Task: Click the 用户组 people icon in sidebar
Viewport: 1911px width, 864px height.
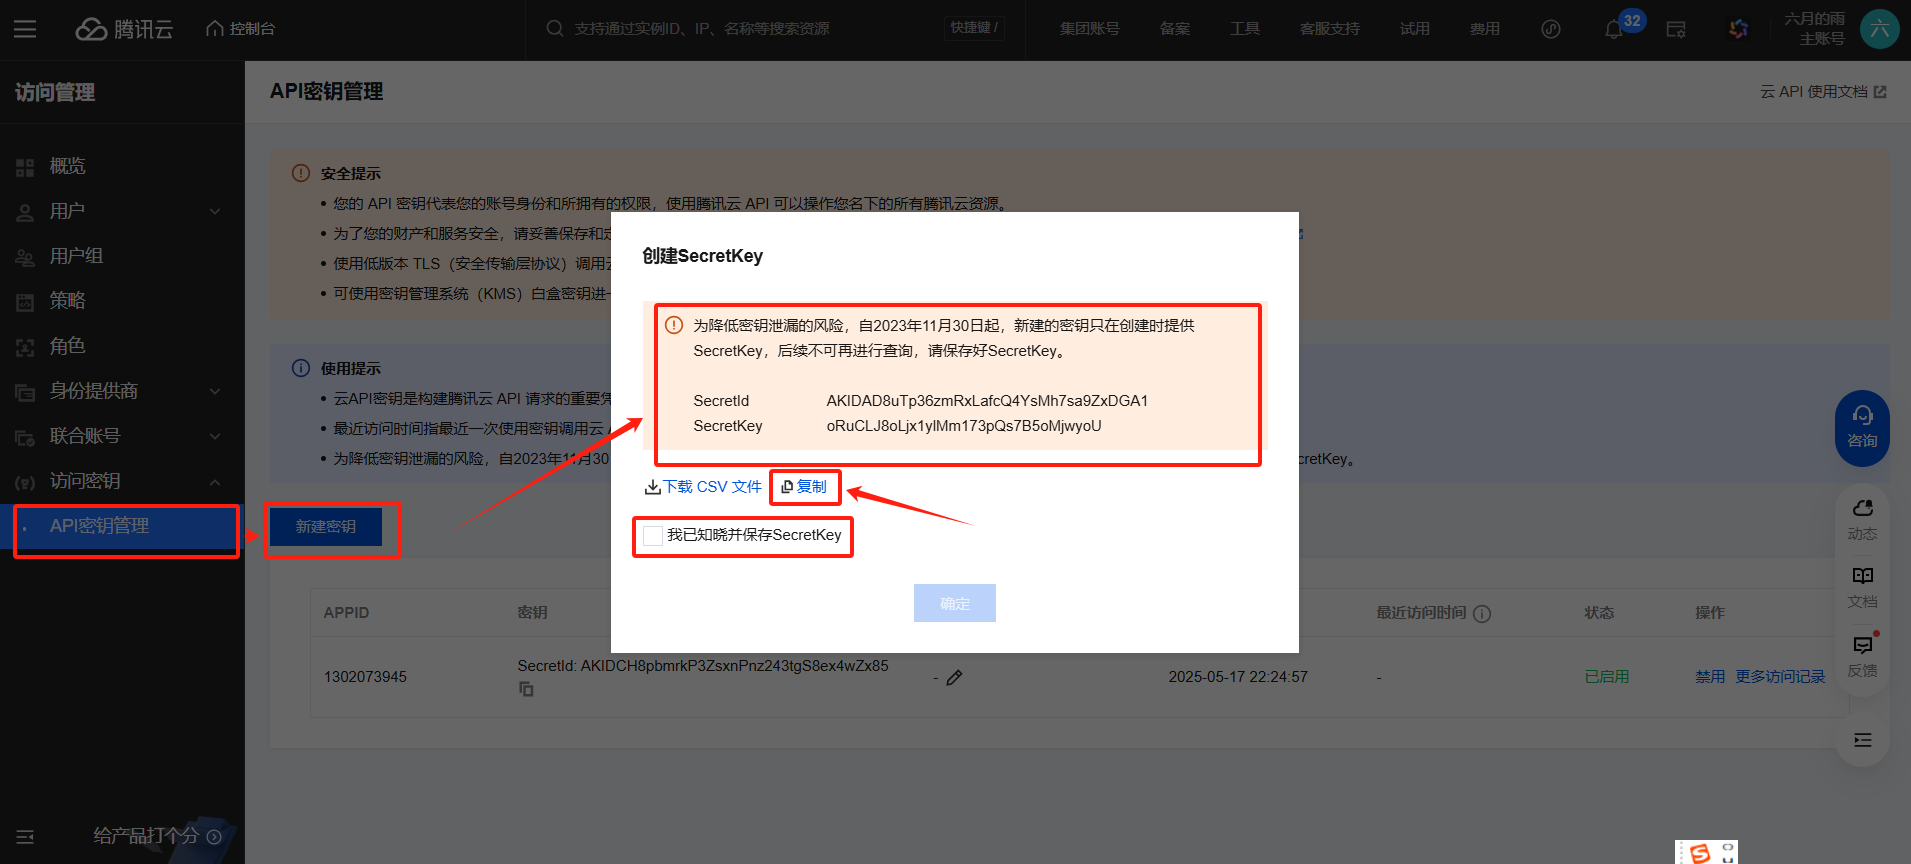Action: (x=25, y=258)
